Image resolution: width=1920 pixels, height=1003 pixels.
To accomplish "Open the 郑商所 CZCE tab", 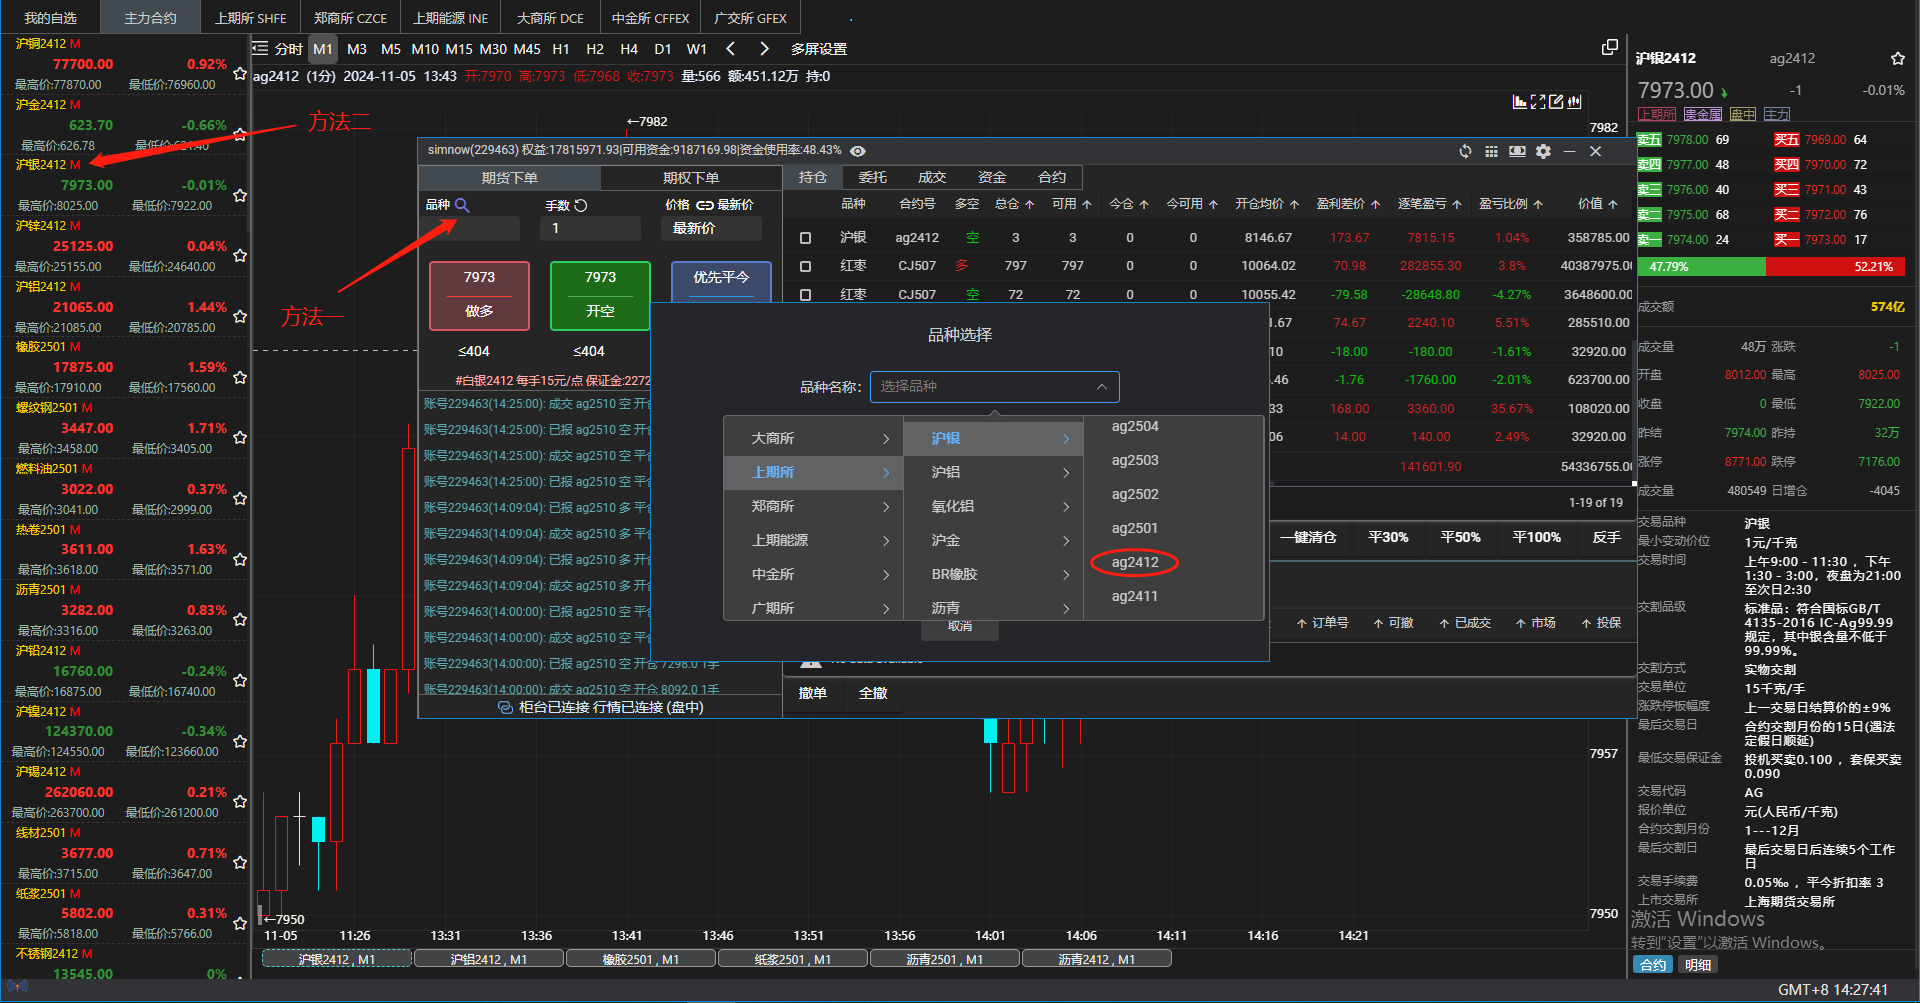I will tap(350, 18).
